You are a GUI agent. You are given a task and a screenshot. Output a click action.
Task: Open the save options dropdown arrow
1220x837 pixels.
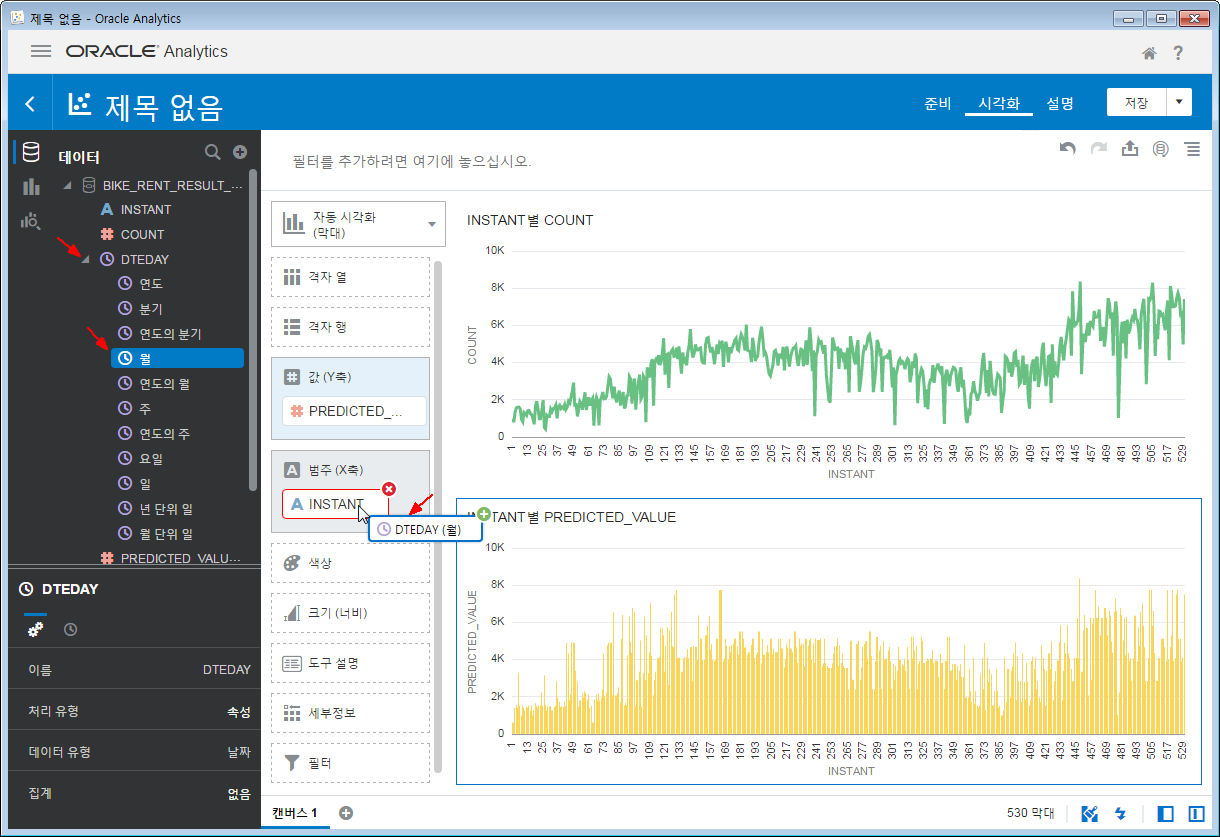point(1180,102)
